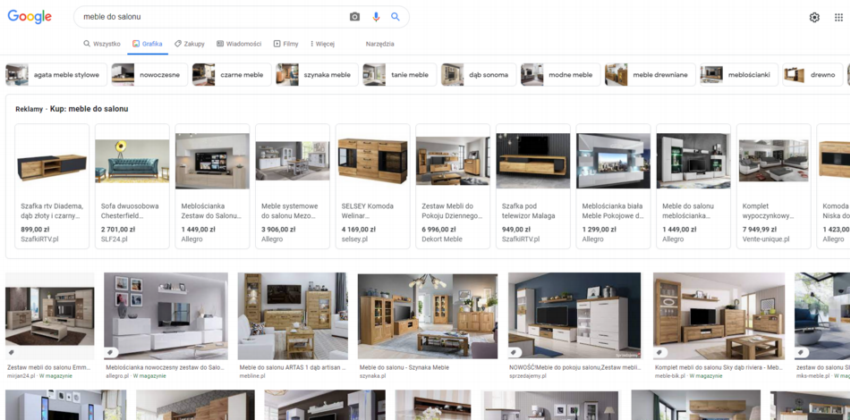Click the Google logo

30,17
